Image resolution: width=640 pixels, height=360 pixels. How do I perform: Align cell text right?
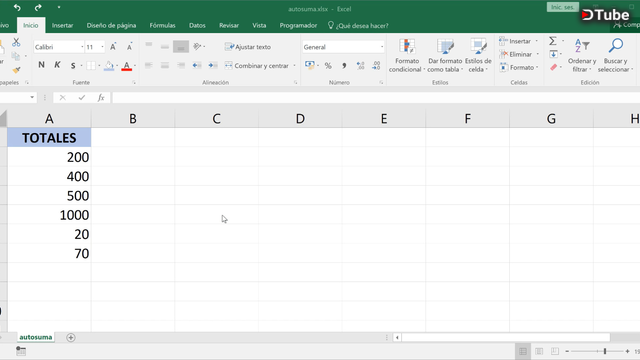point(180,65)
